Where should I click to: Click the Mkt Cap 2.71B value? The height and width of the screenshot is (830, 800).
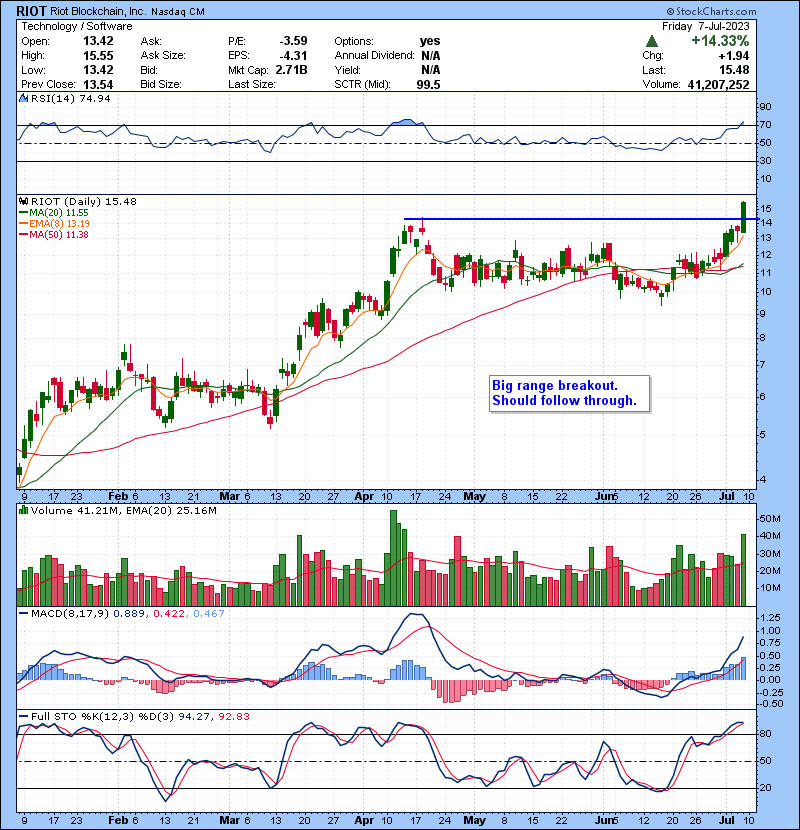pyautogui.click(x=291, y=70)
